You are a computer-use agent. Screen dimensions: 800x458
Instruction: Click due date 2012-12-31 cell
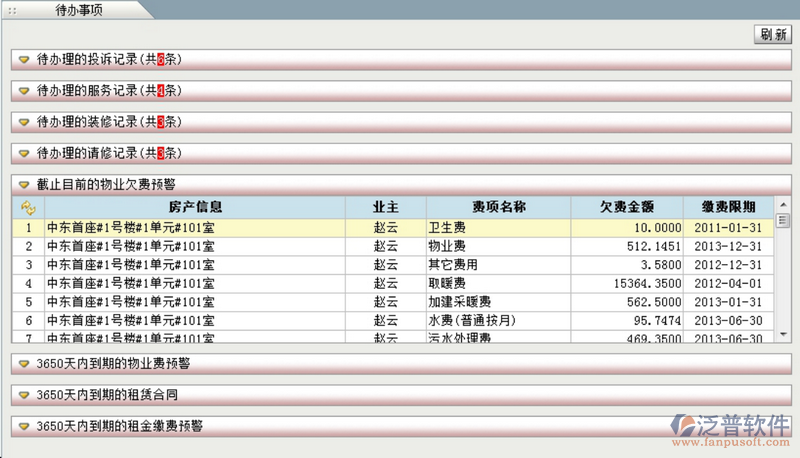(x=729, y=265)
